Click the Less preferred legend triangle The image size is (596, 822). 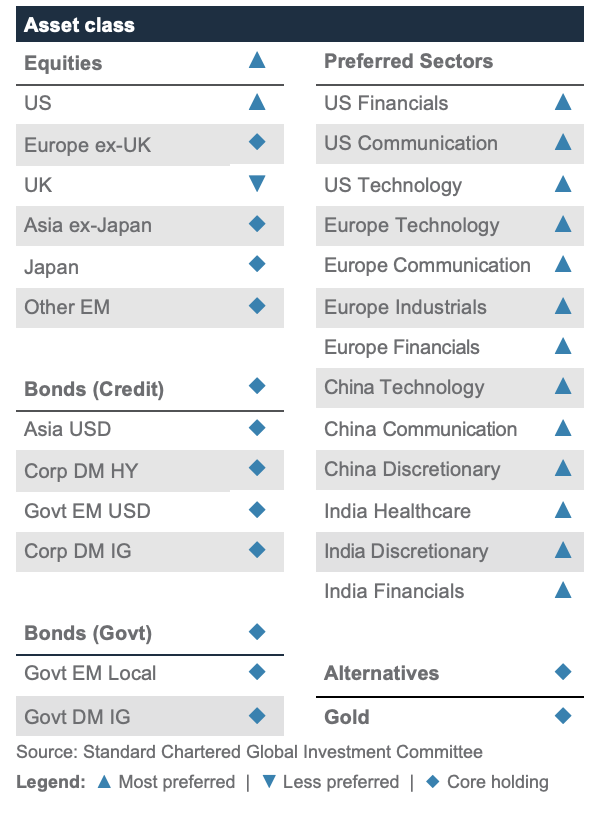coord(269,782)
